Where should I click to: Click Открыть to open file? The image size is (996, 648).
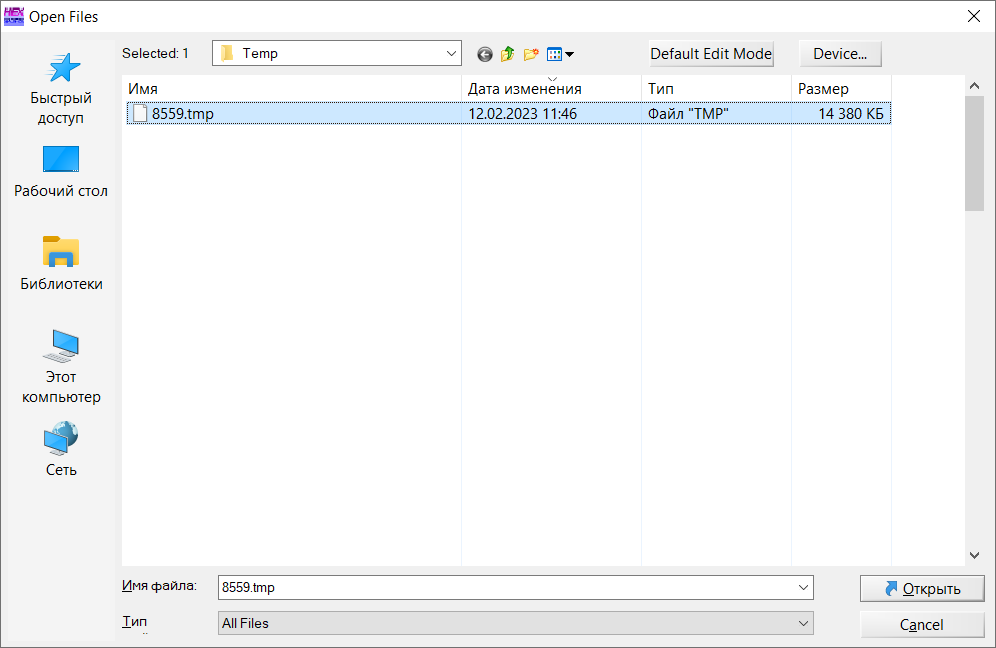point(921,588)
